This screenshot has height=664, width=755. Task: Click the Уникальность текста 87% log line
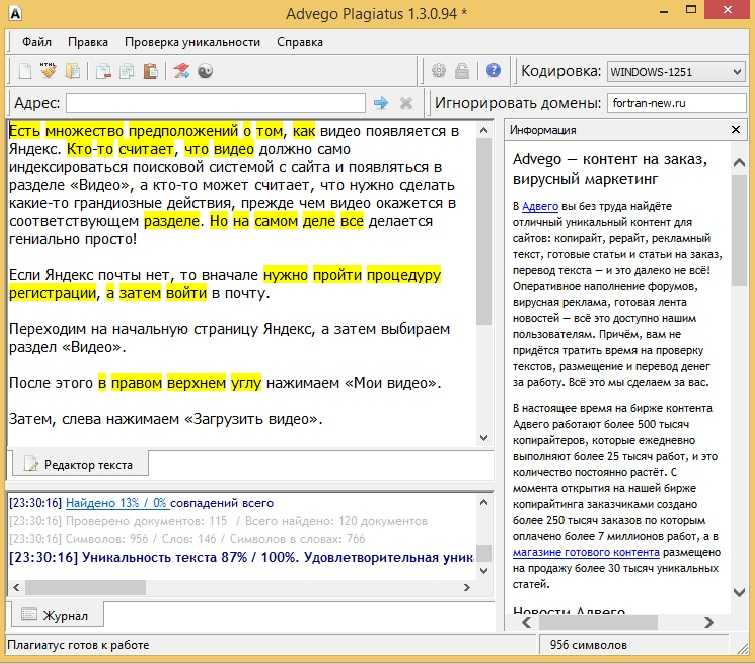(x=242, y=558)
